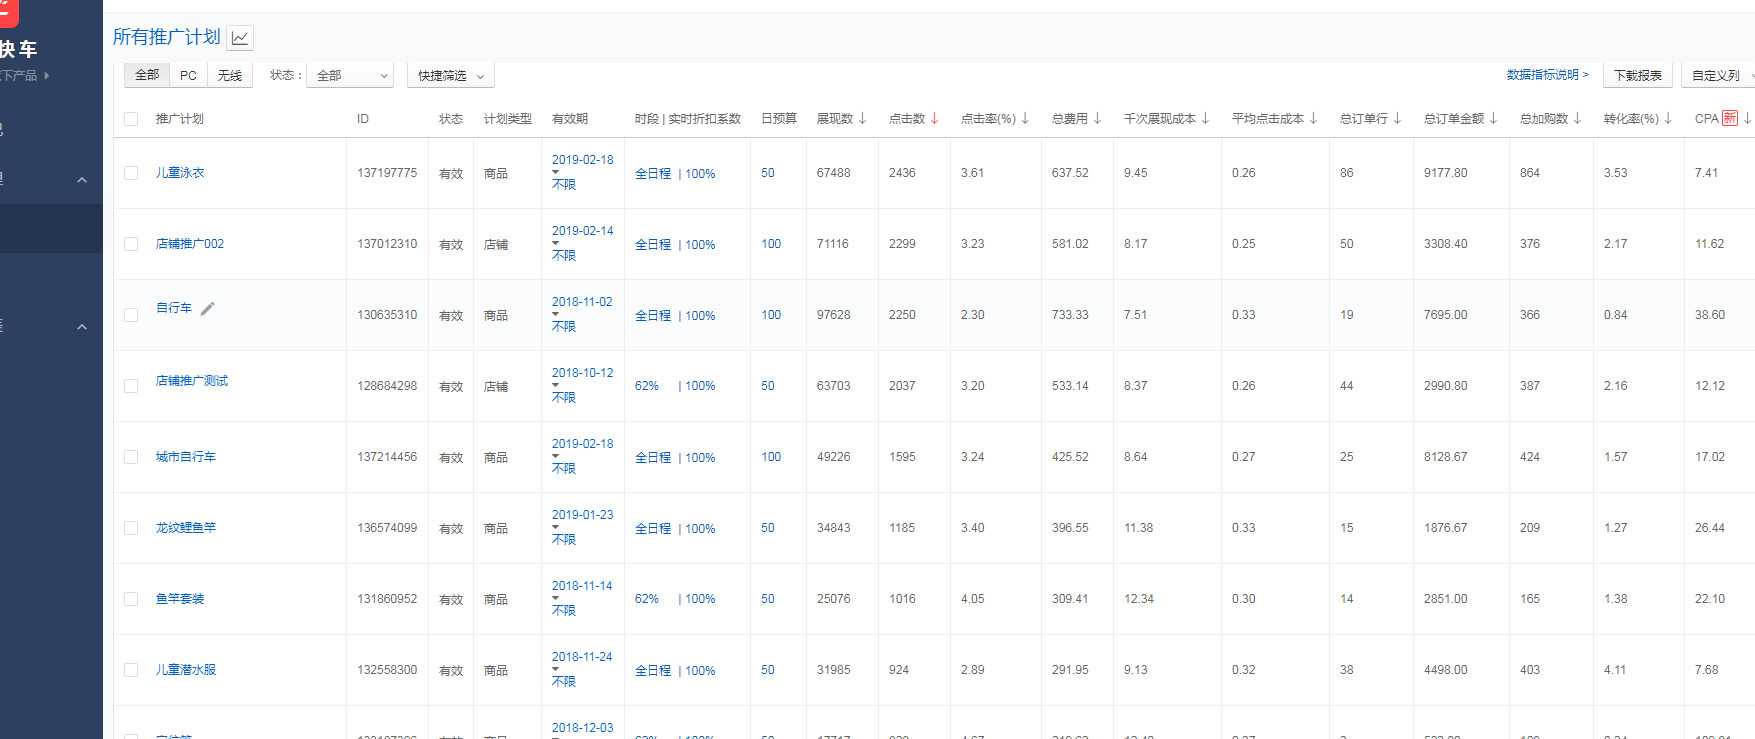Click the sort arrow beside 转化率(%)
The height and width of the screenshot is (739, 1755).
point(1668,118)
